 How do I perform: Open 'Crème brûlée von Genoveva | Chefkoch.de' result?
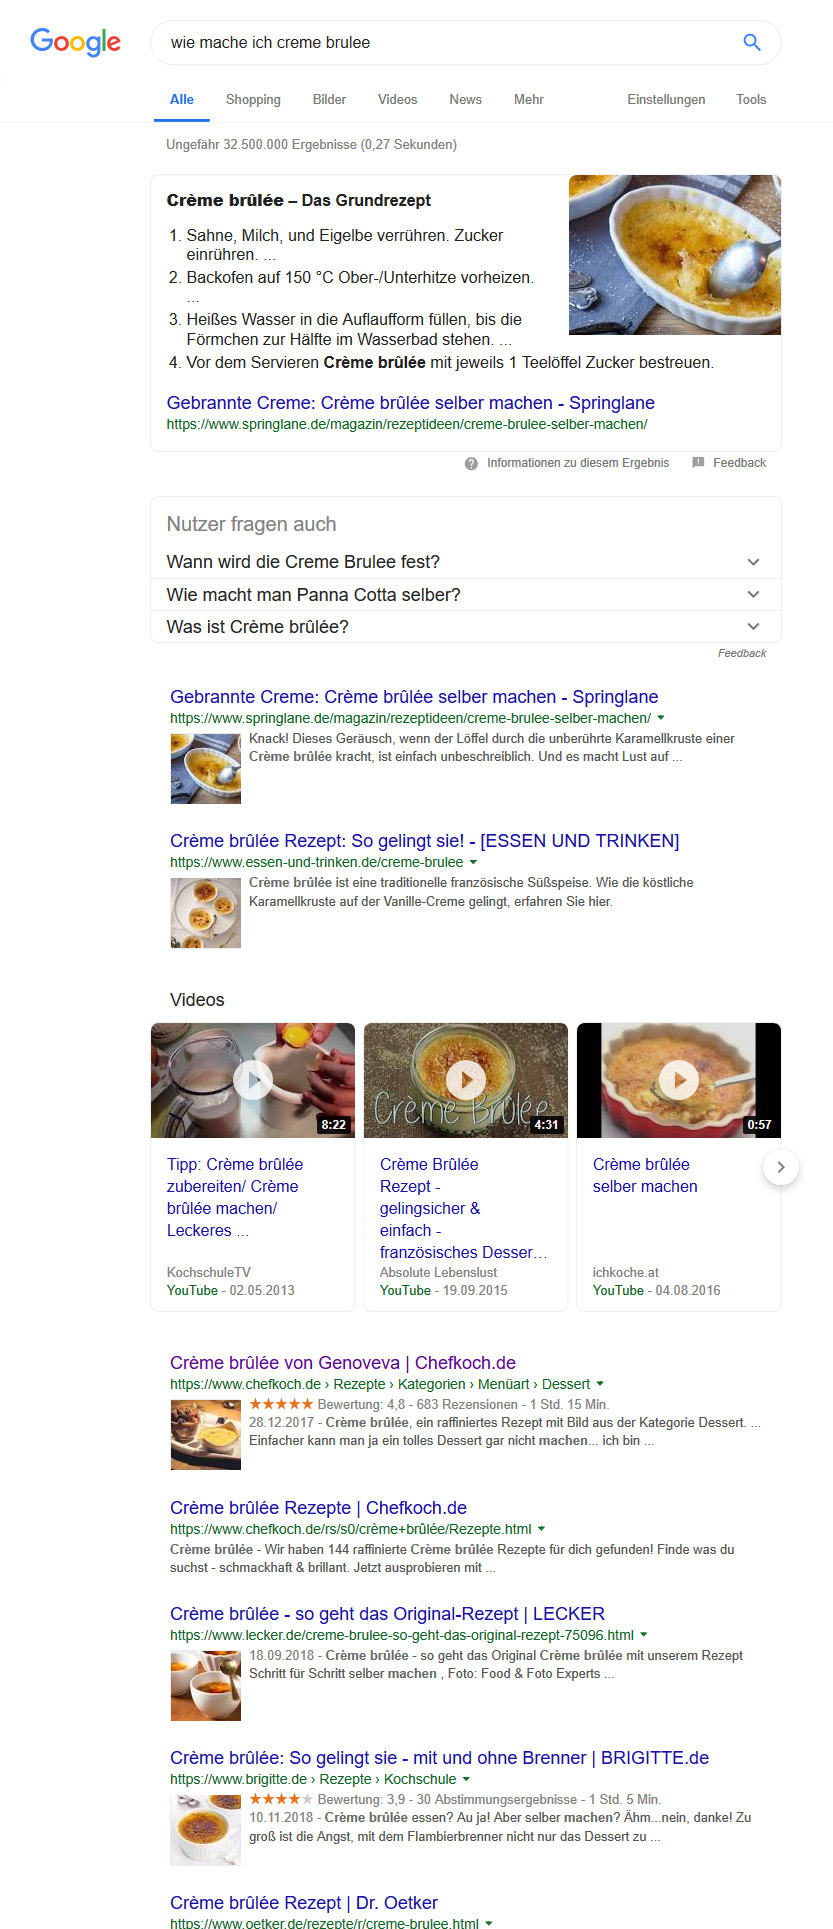(x=343, y=1363)
